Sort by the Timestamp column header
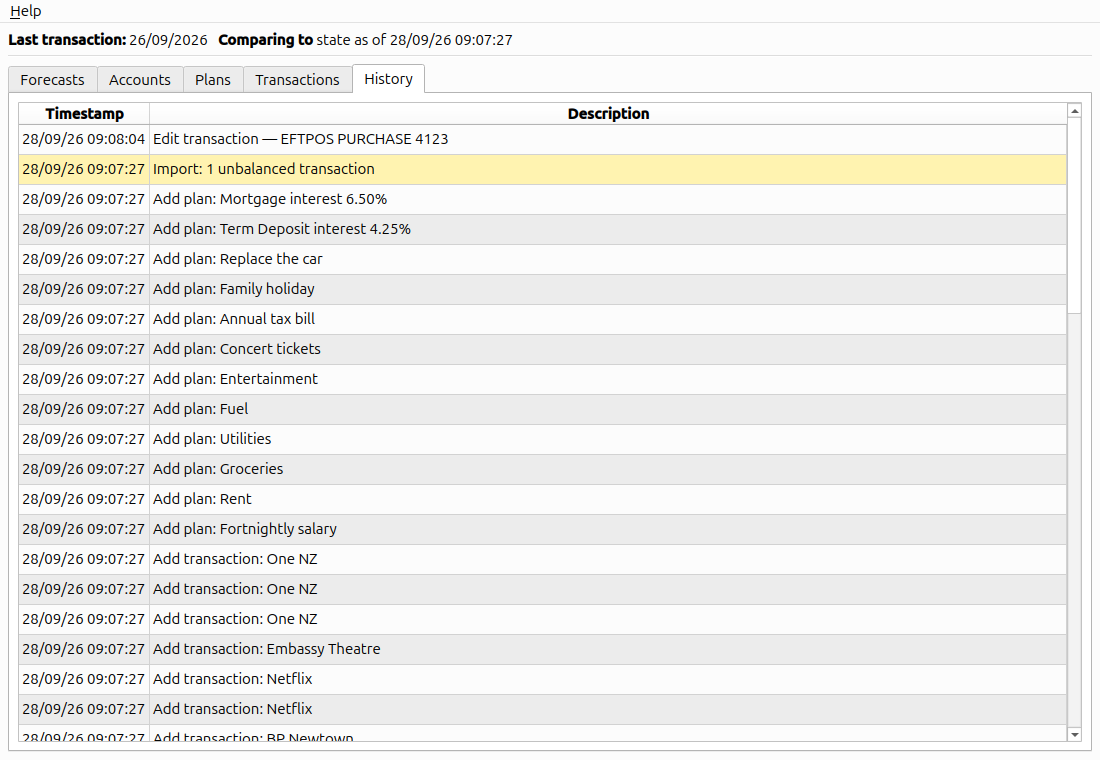This screenshot has height=760, width=1100. point(84,114)
